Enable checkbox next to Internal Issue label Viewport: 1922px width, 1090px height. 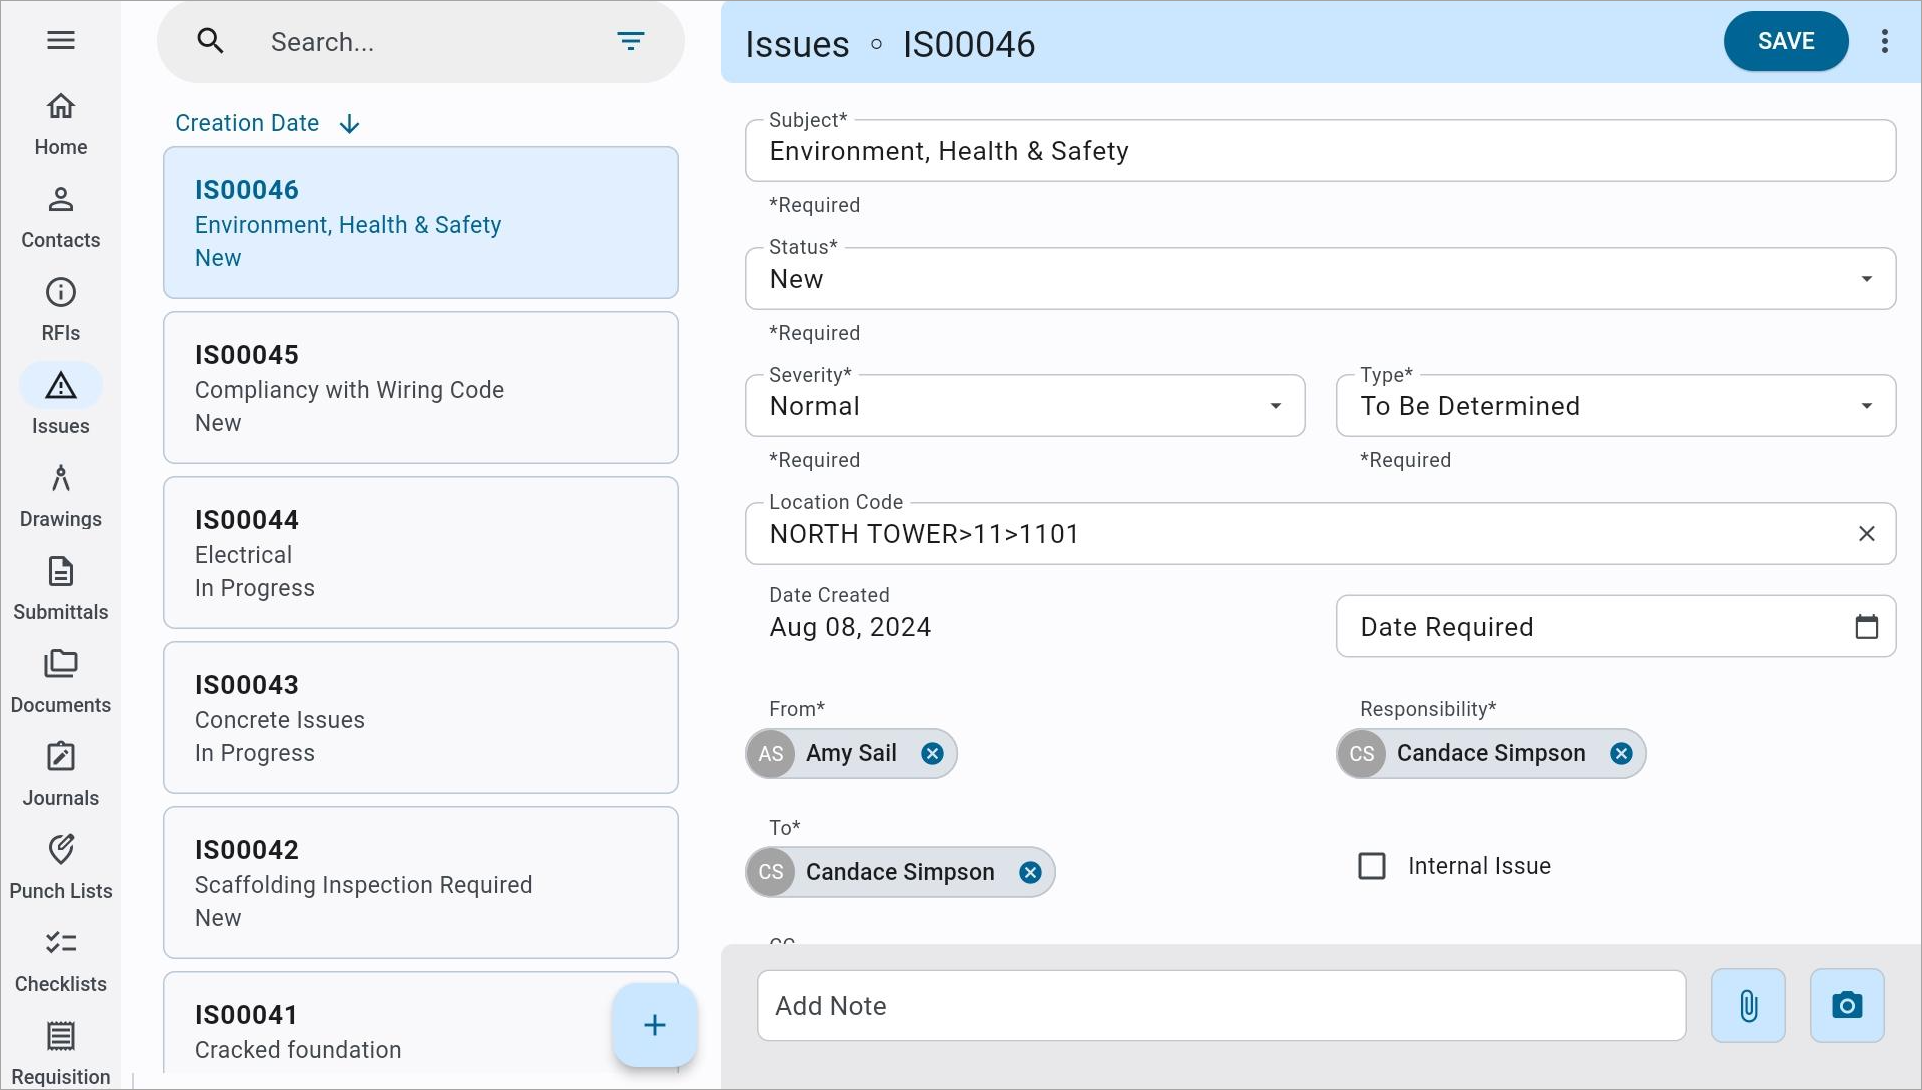(1372, 864)
